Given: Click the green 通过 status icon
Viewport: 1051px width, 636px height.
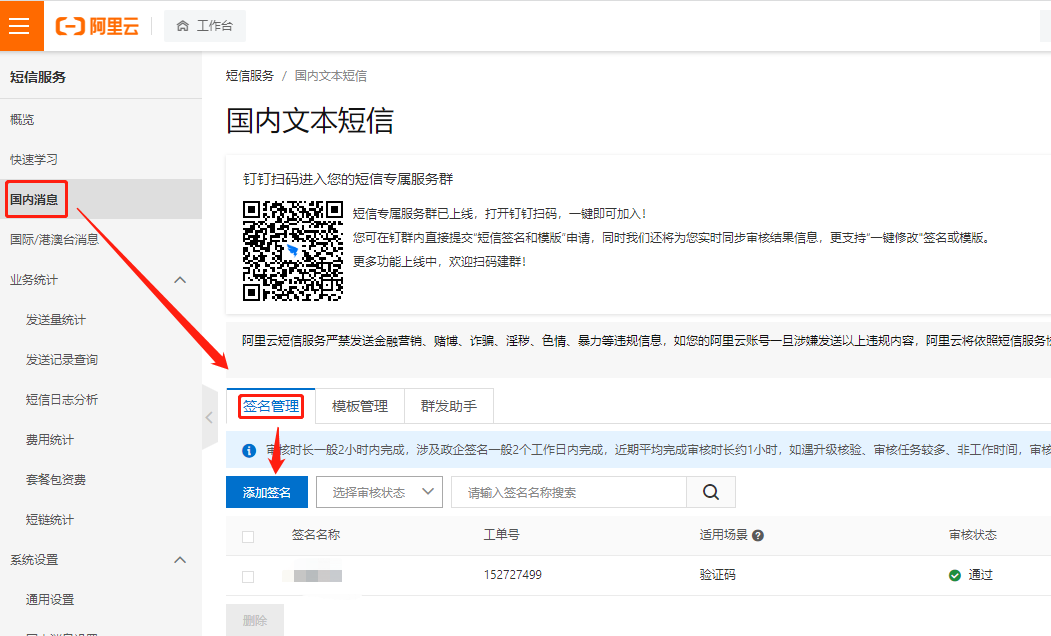Looking at the screenshot, I should coord(955,576).
